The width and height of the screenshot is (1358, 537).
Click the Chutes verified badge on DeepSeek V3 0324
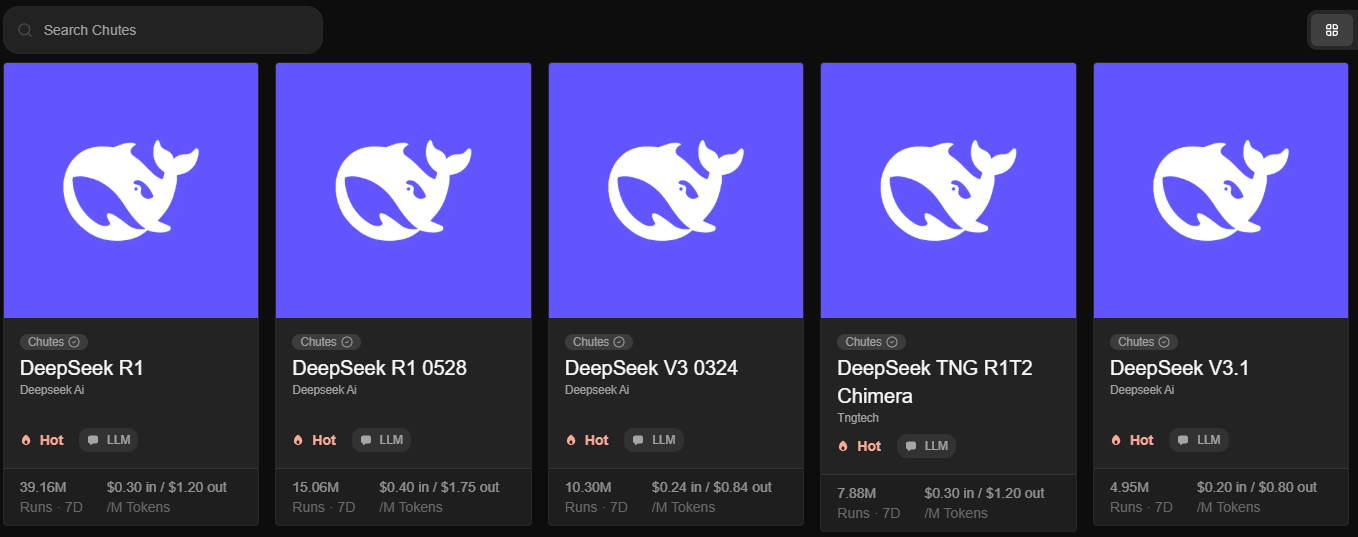click(618, 342)
